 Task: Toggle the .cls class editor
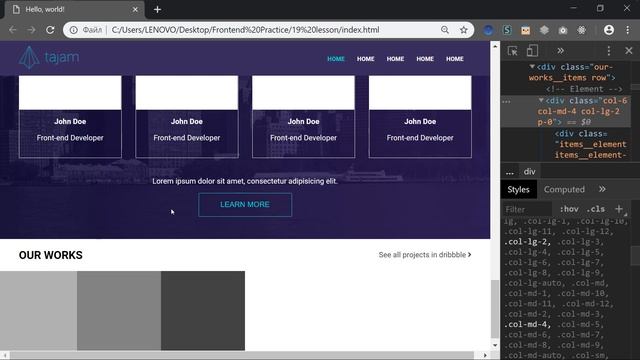click(596, 209)
